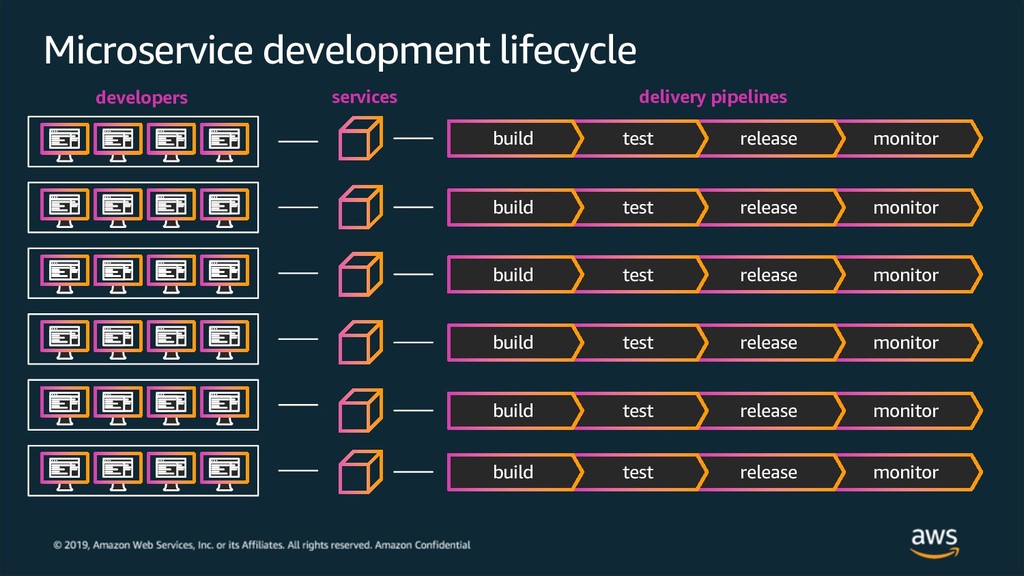Click last developer monitor in second row
The width and height of the screenshot is (1024, 576).
[225, 208]
